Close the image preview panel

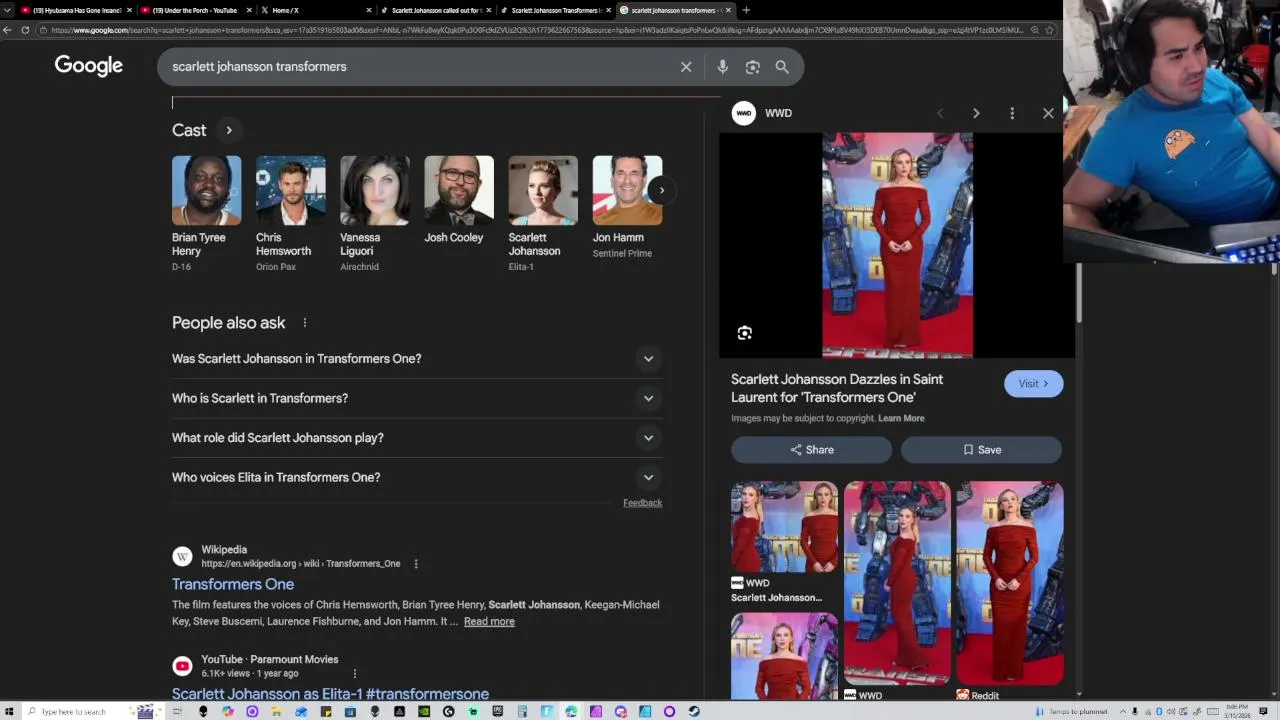pos(1048,113)
